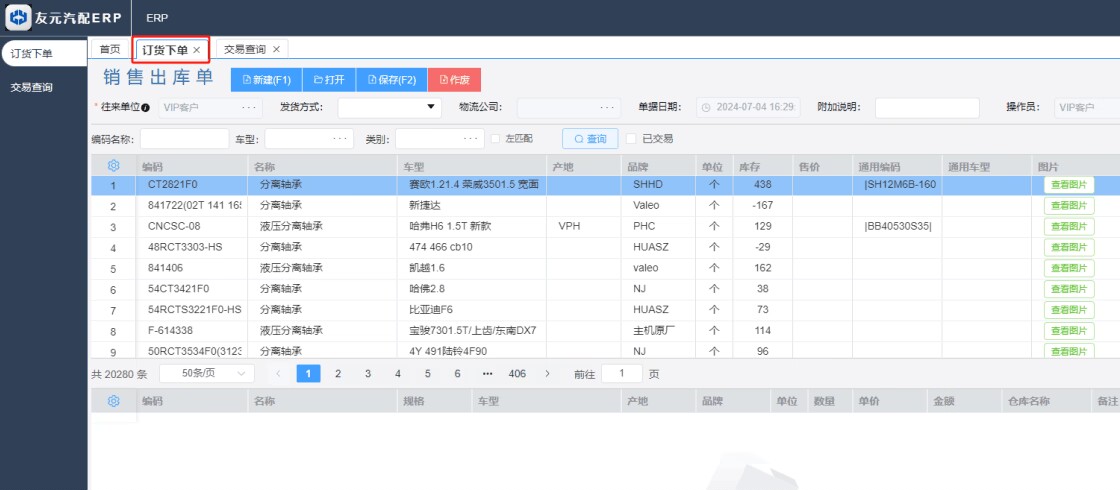Select the row with code 54RCTS3221F0-HS
The image size is (1120, 490).
tap(604, 310)
